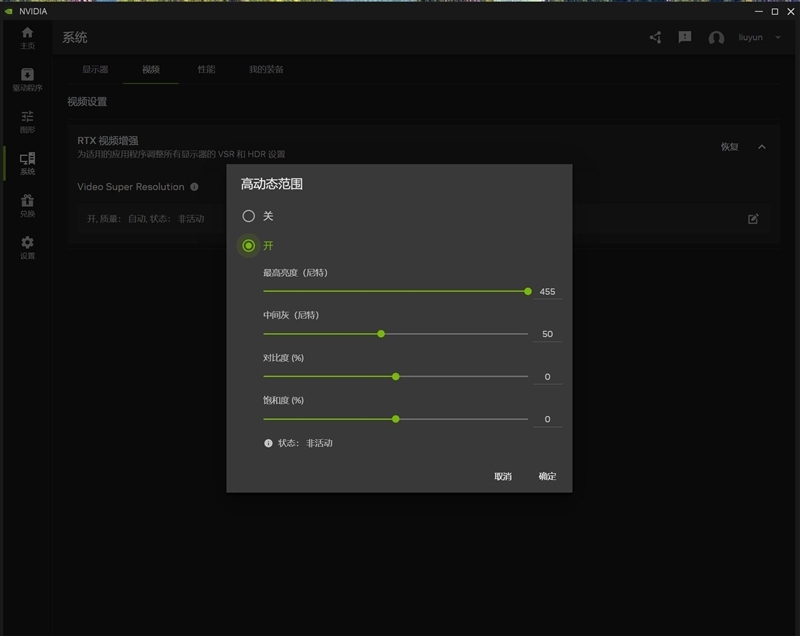Switch to the 显示器 tab
Image resolution: width=800 pixels, height=636 pixels.
click(95, 70)
